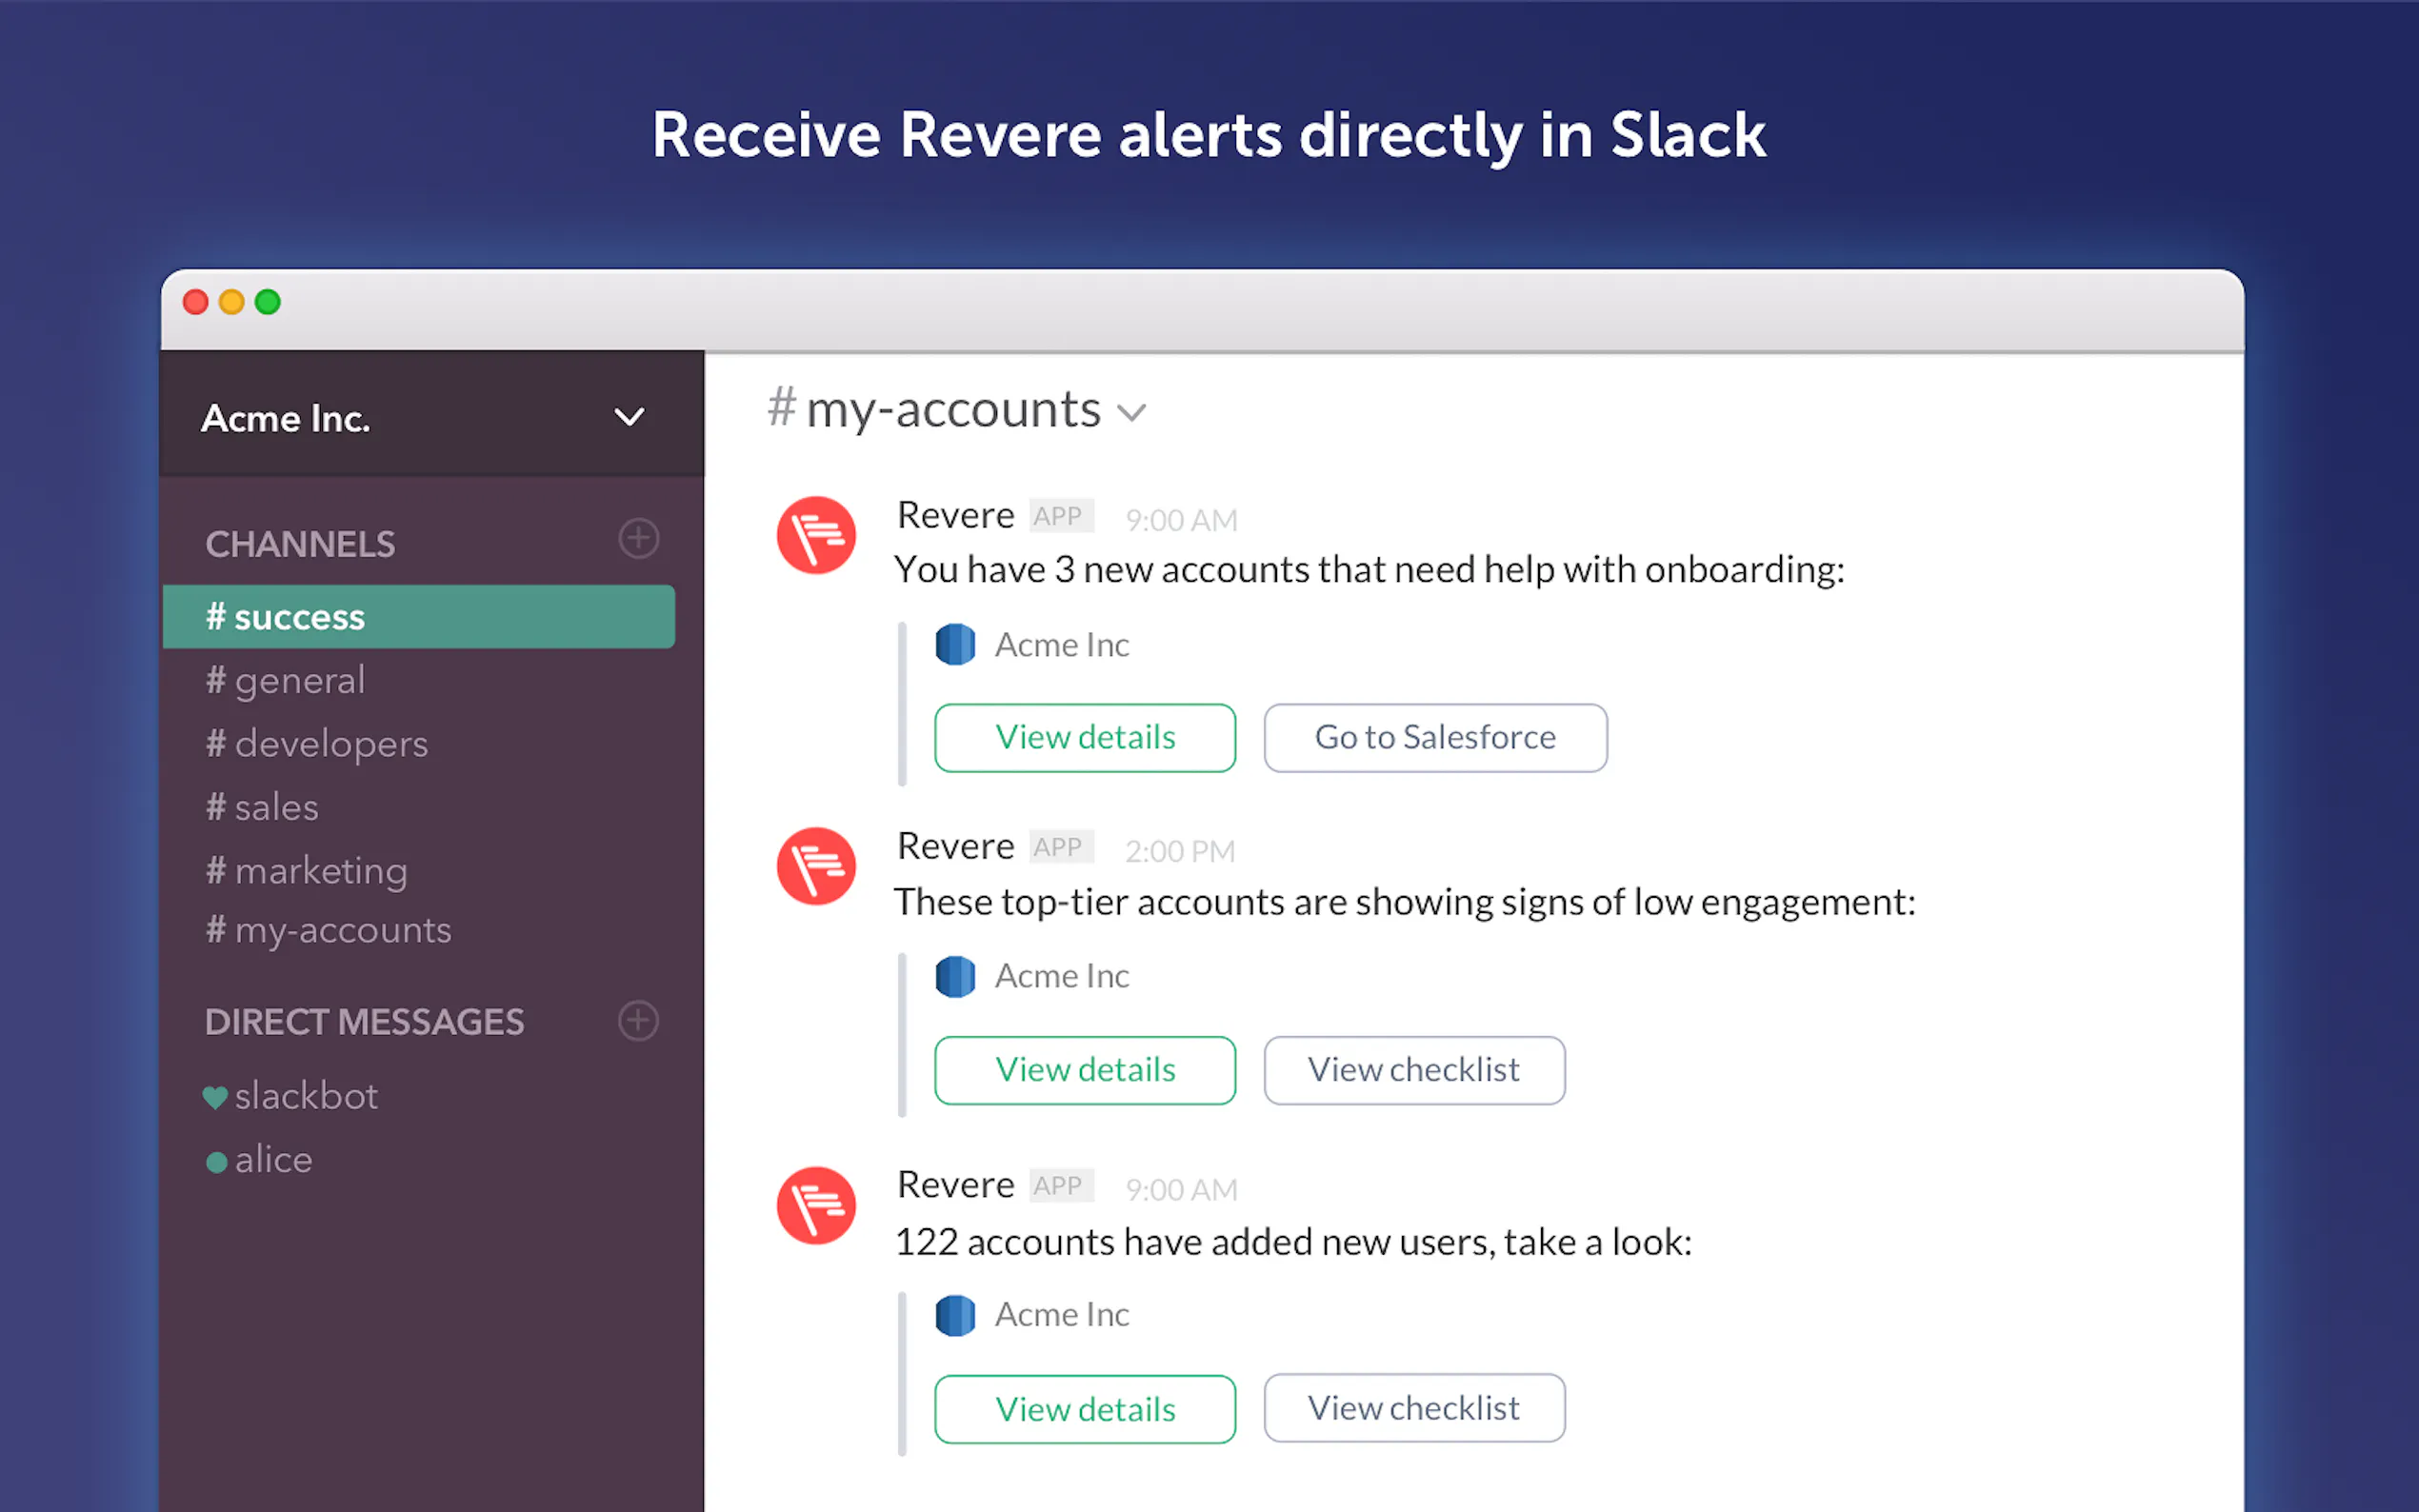Expand the Acme Inc. workspace menu chevron
The width and height of the screenshot is (2419, 1512).
tap(629, 417)
